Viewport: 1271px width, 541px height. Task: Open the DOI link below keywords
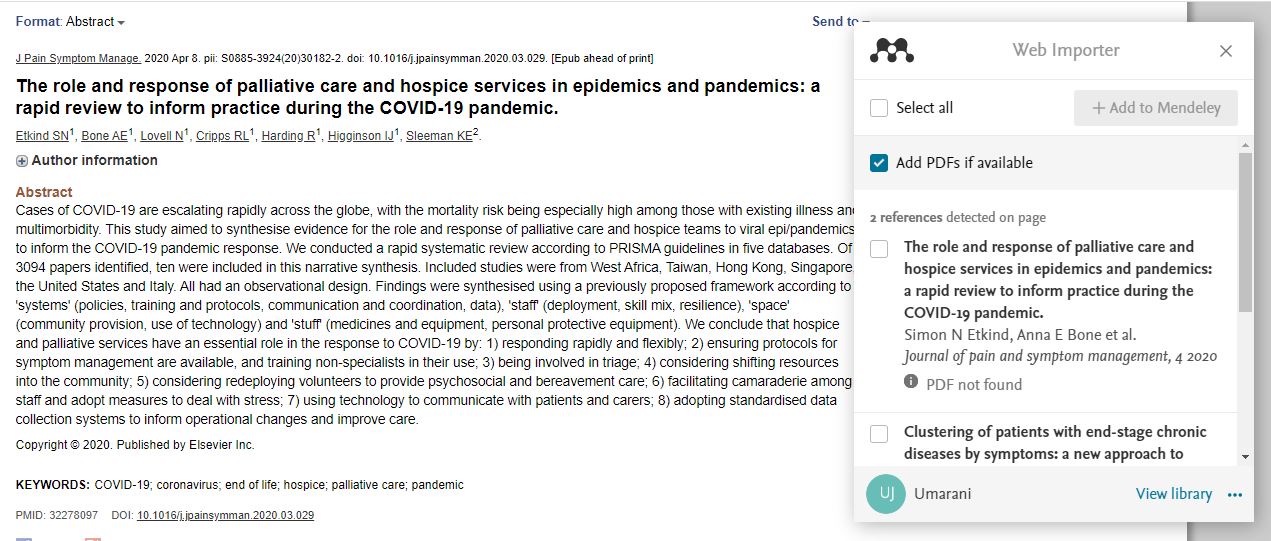tap(225, 516)
